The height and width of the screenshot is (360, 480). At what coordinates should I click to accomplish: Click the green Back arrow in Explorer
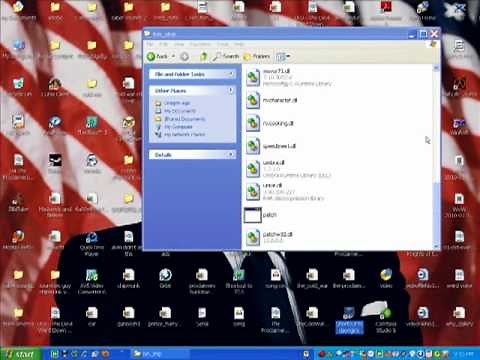pos(151,57)
